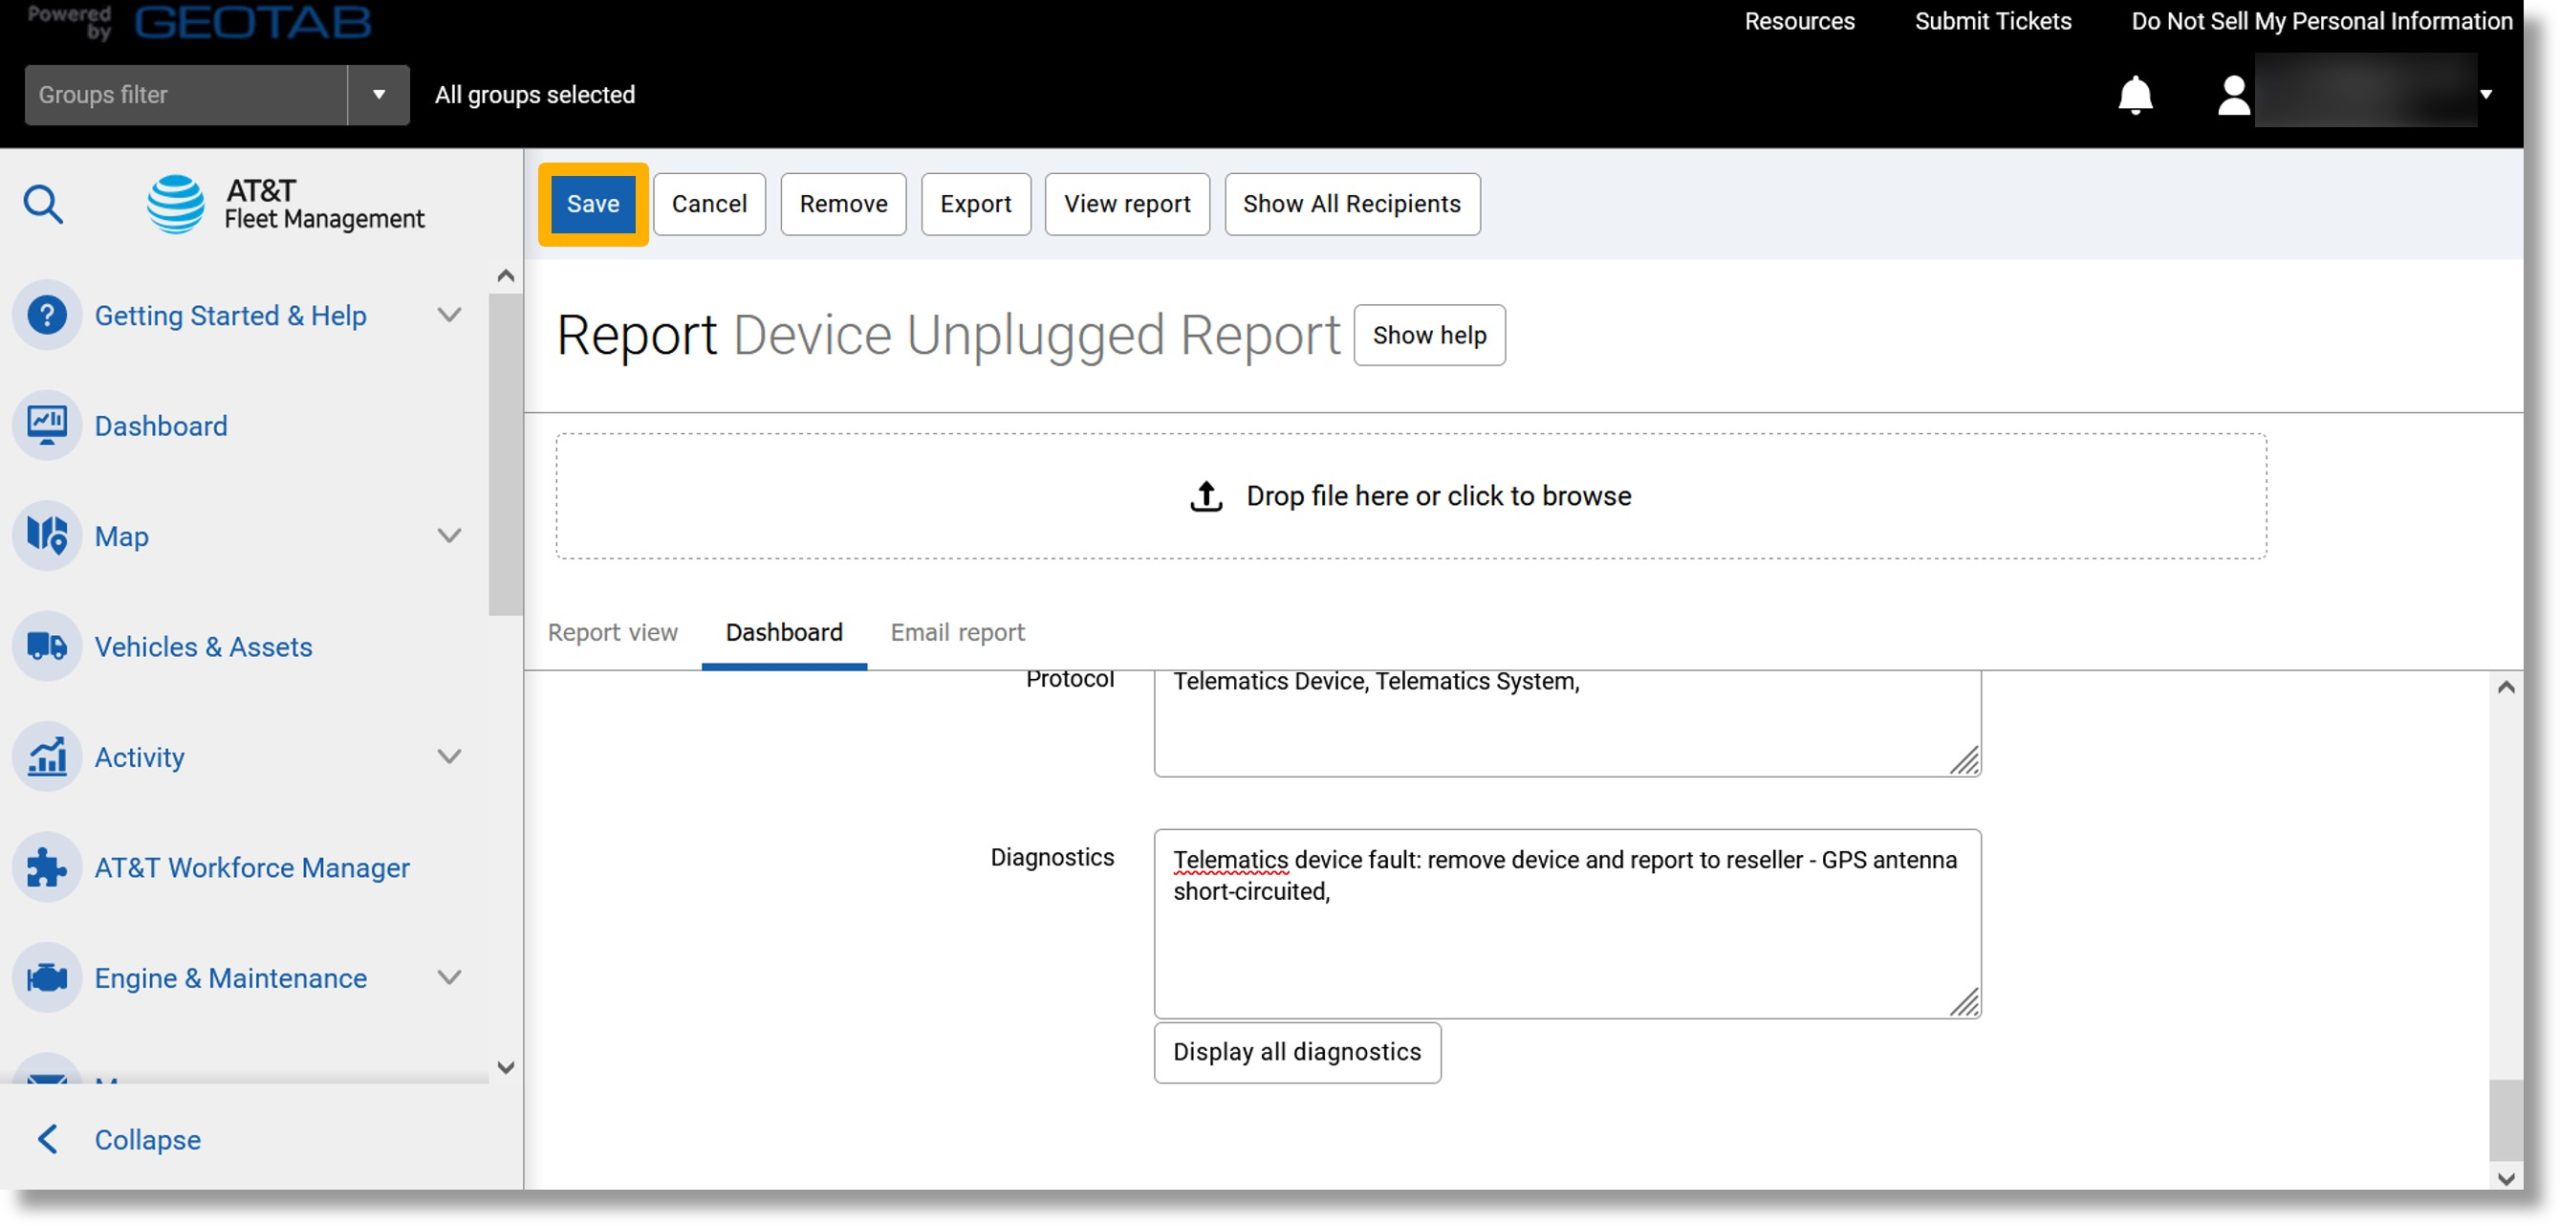Click the AT&T Fleet Management logo icon
This screenshot has height=1226, width=2560.
point(176,202)
